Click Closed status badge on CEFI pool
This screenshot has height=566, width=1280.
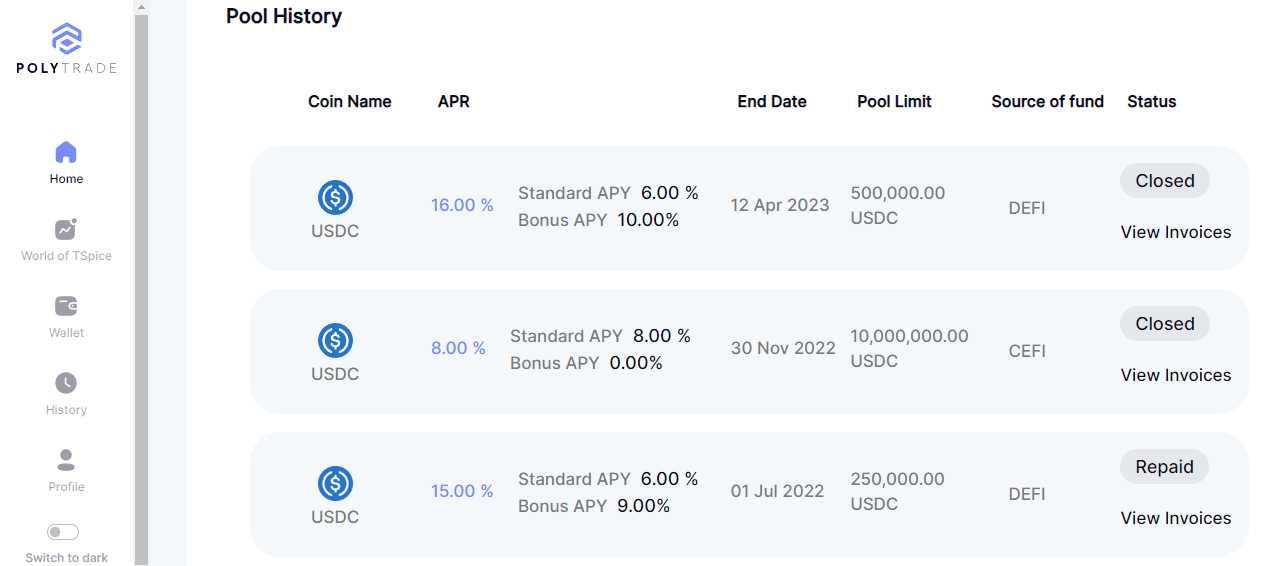coord(1164,324)
